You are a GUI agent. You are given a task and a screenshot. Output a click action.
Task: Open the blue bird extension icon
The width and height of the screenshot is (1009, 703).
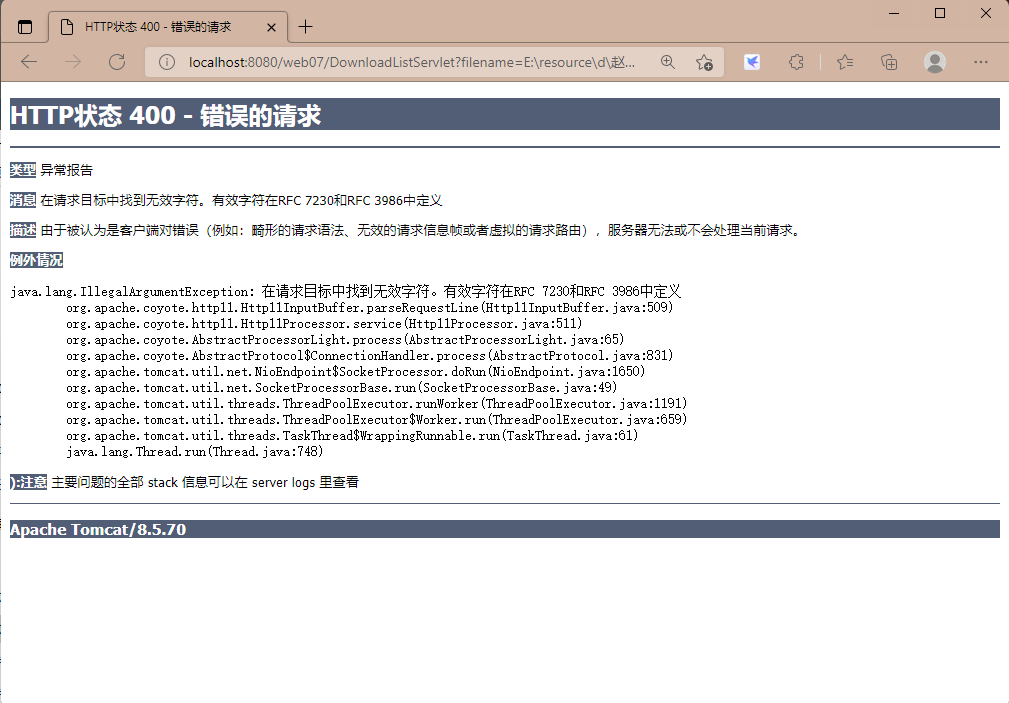point(752,62)
